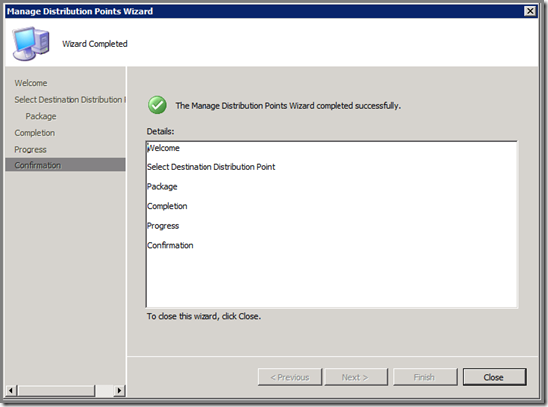The image size is (548, 407).
Task: Click the 'Details:' label
Action: tap(160, 131)
